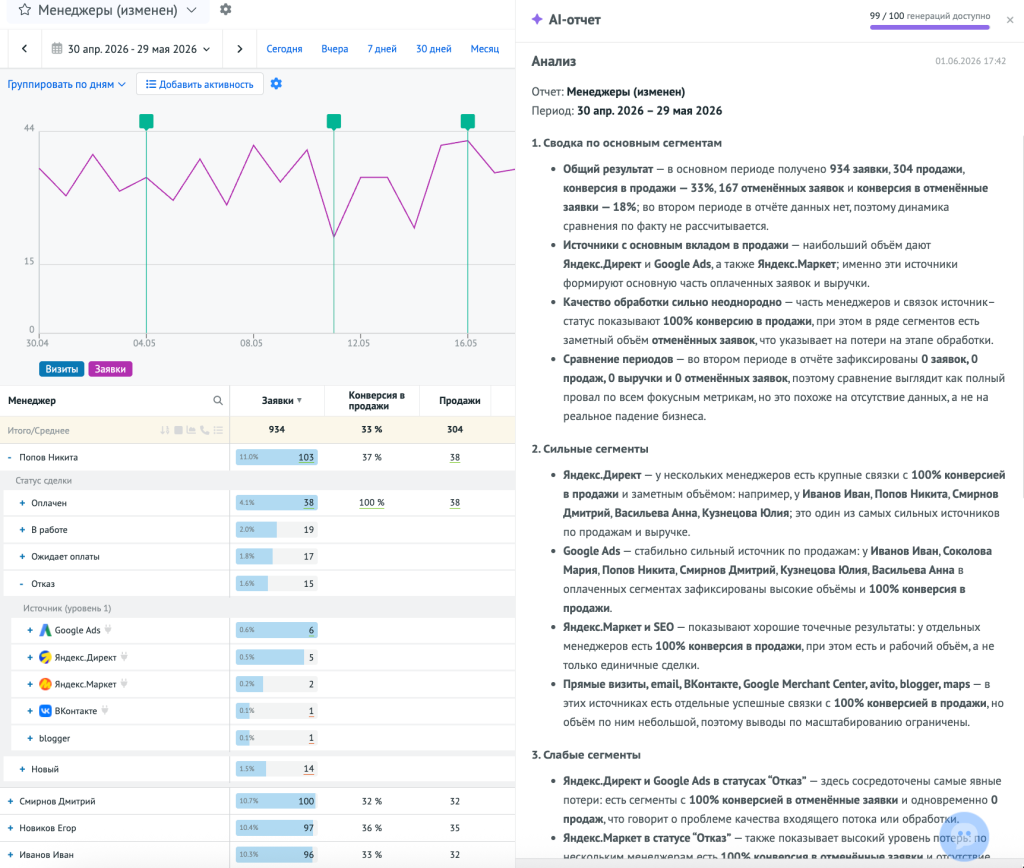The width and height of the screenshot is (1024, 868).
Task: Click plug icon beside Яндекс.Маркет
Action: pos(124,683)
